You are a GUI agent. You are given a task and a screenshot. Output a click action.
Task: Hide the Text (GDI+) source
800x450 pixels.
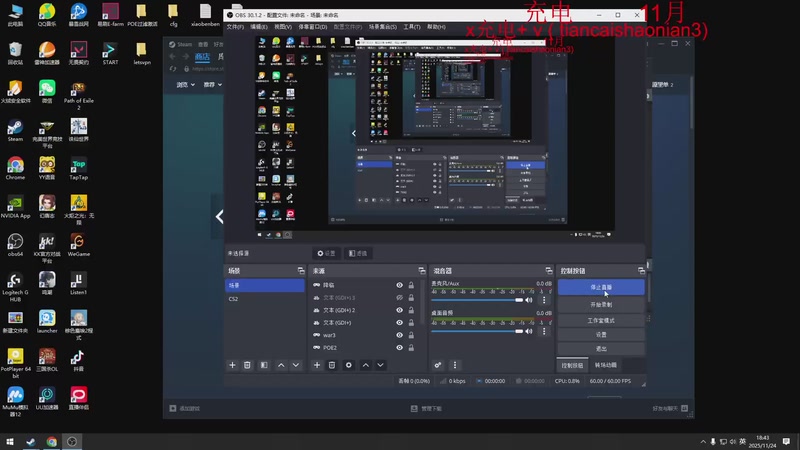[x=399, y=322]
